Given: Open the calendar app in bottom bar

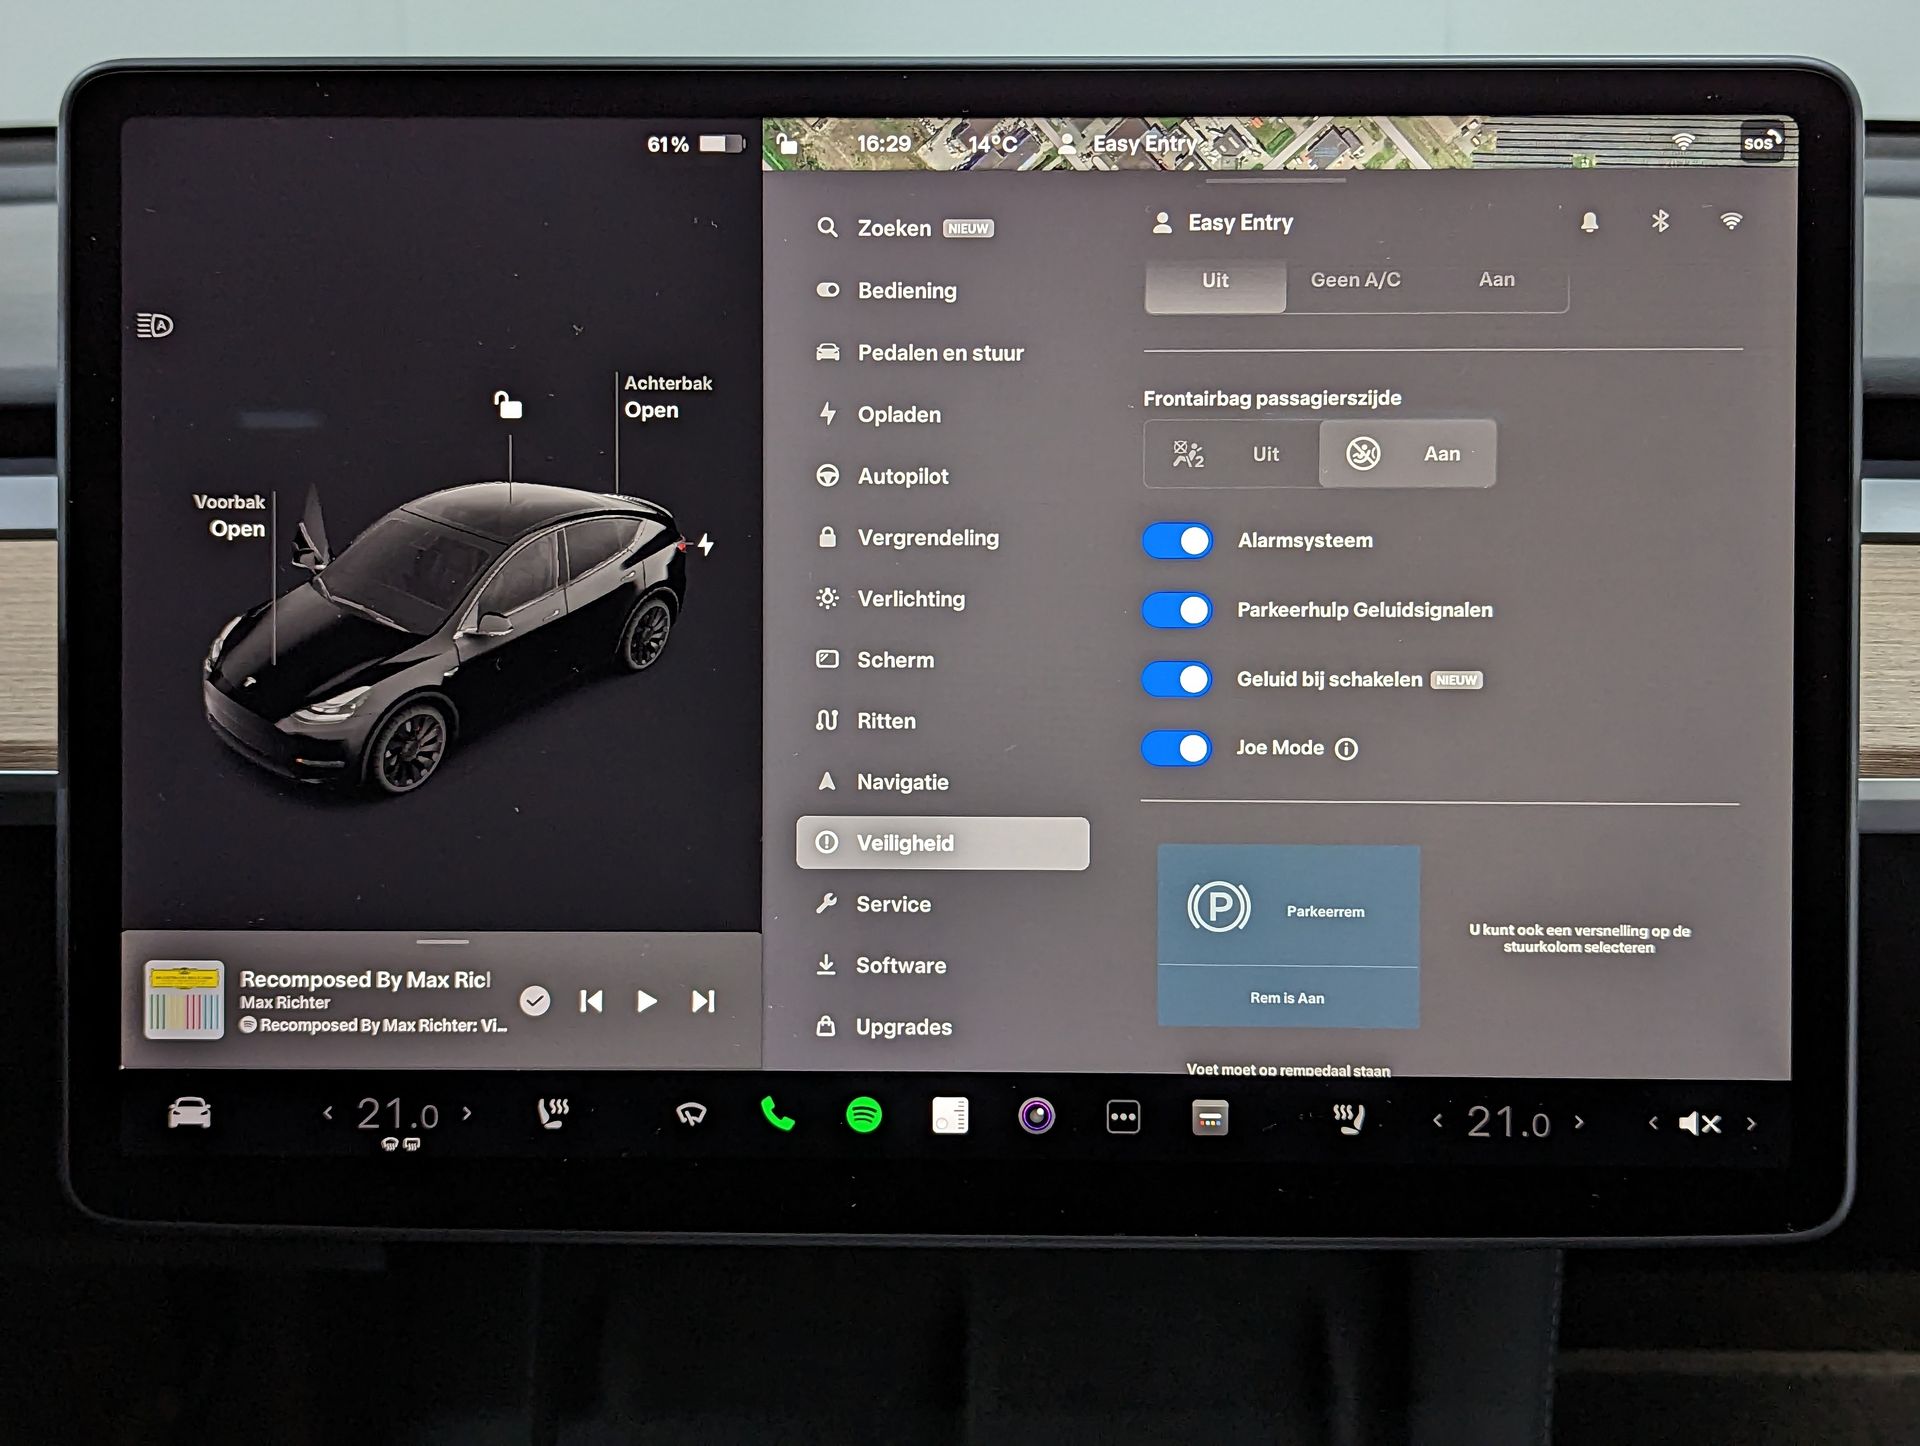Looking at the screenshot, I should click(1210, 1118).
